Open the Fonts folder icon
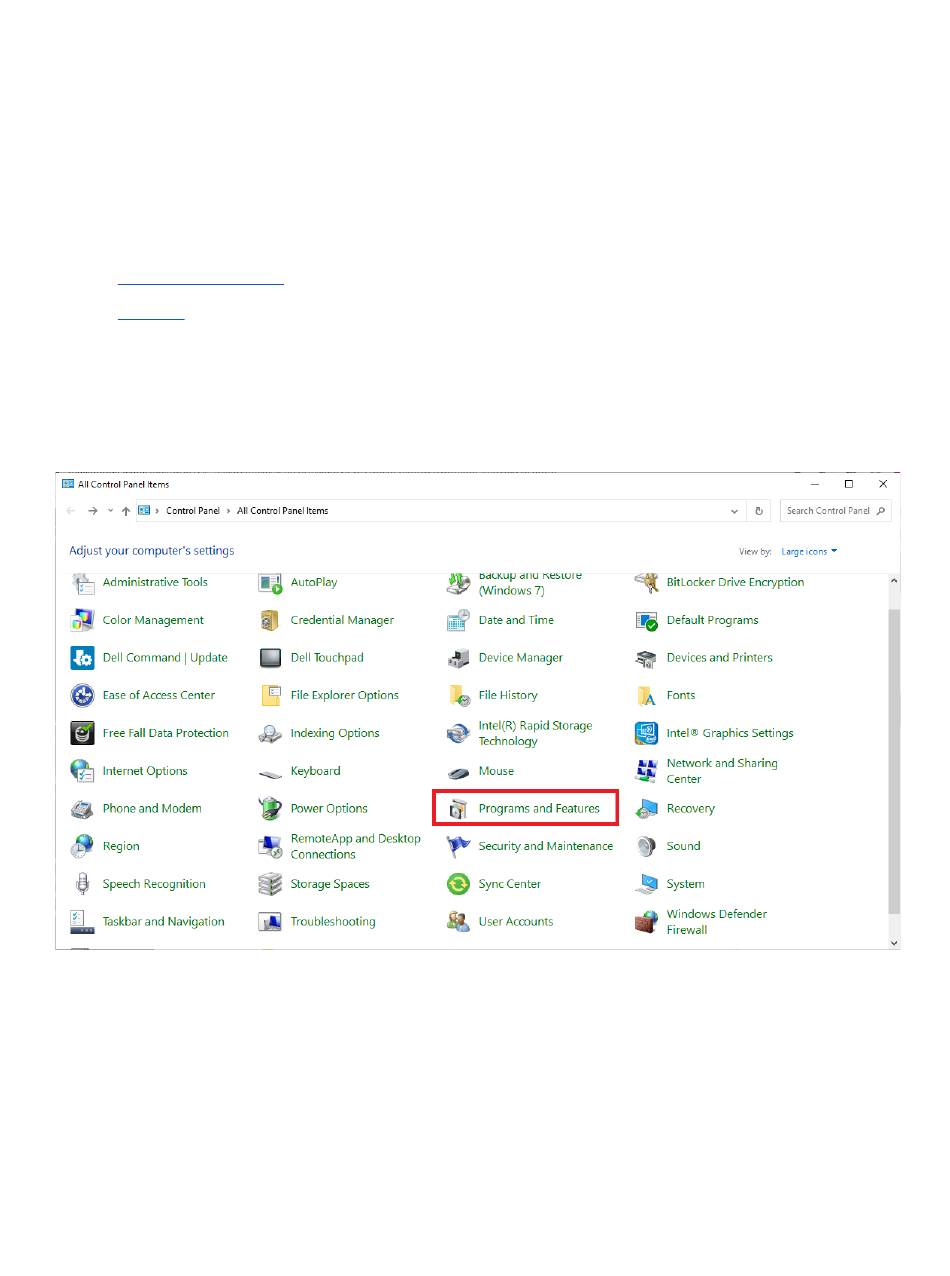Viewport: 950px width, 1276px height. click(647, 695)
